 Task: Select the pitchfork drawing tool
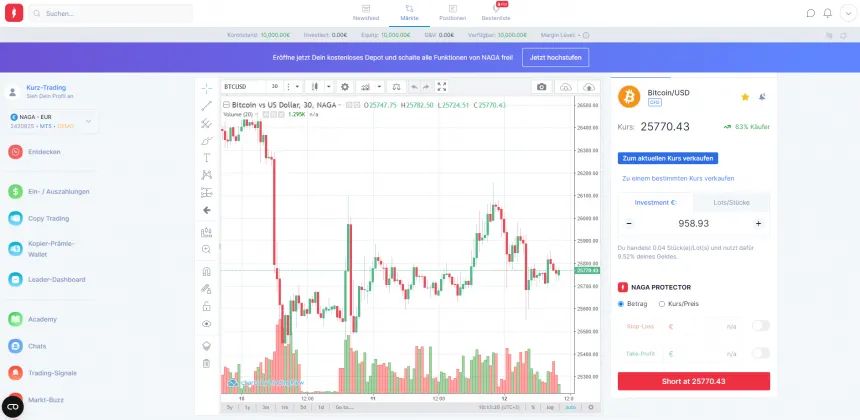(207, 123)
